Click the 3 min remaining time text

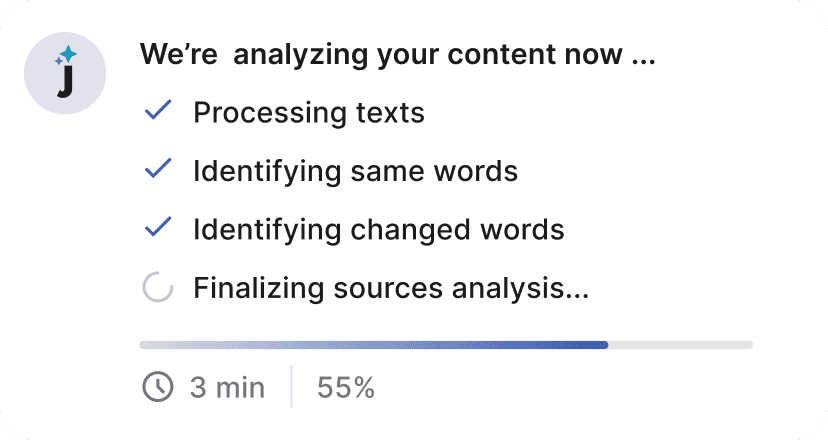tap(227, 388)
